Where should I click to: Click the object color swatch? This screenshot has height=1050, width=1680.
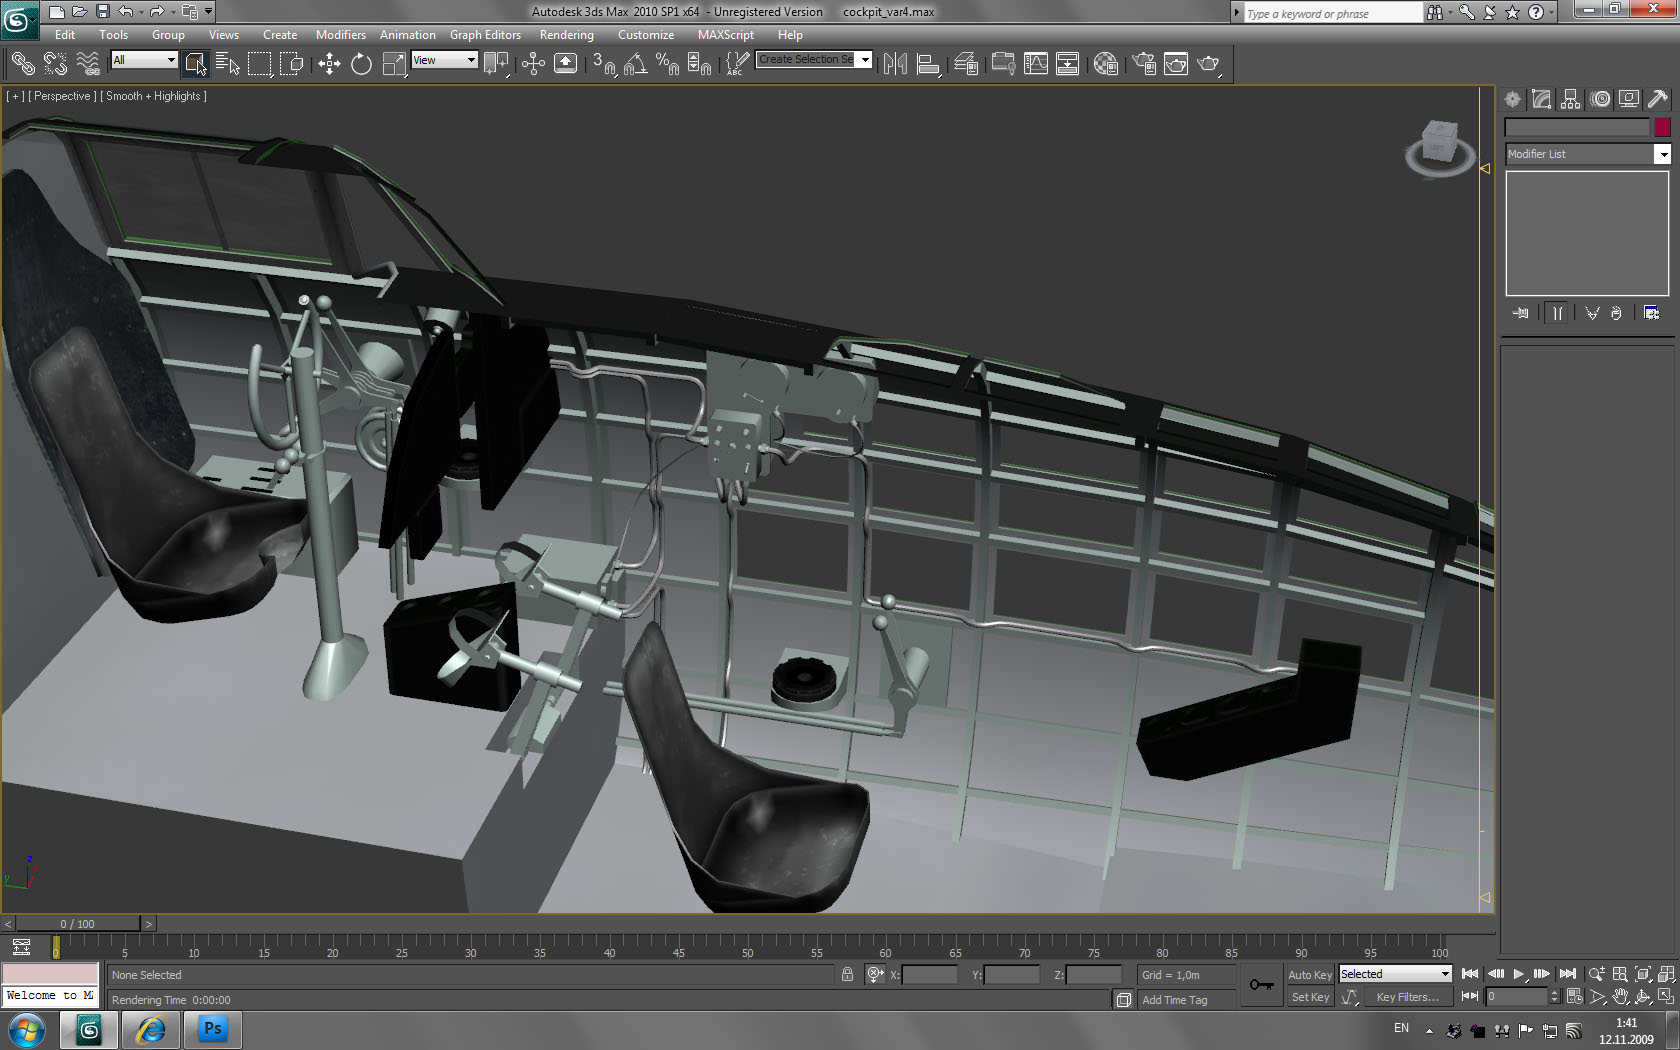pyautogui.click(x=1662, y=127)
